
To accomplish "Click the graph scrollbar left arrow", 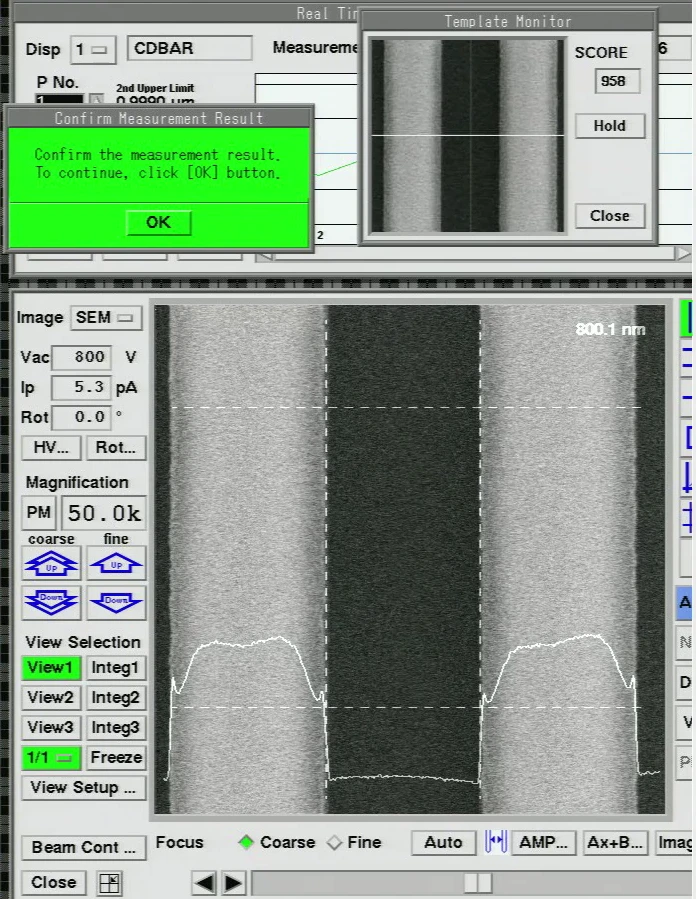I will pyautogui.click(x=264, y=256).
